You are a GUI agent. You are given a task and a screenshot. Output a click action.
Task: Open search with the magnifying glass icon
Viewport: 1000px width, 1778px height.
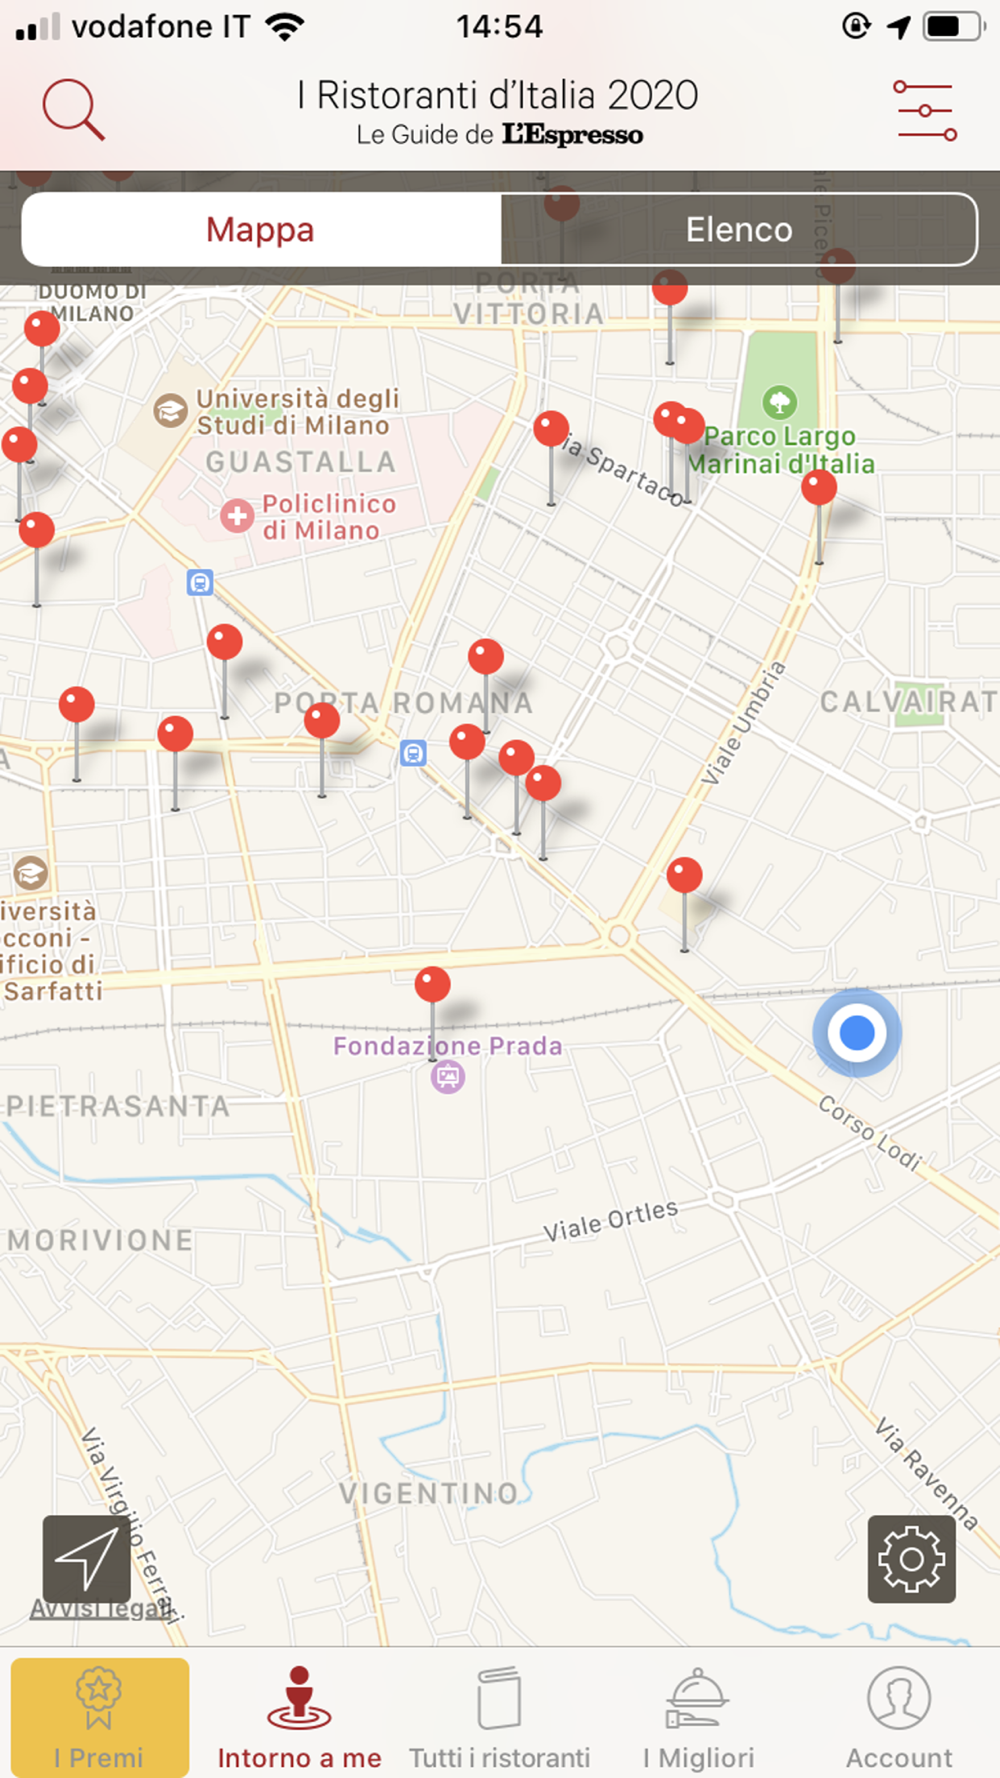73,109
